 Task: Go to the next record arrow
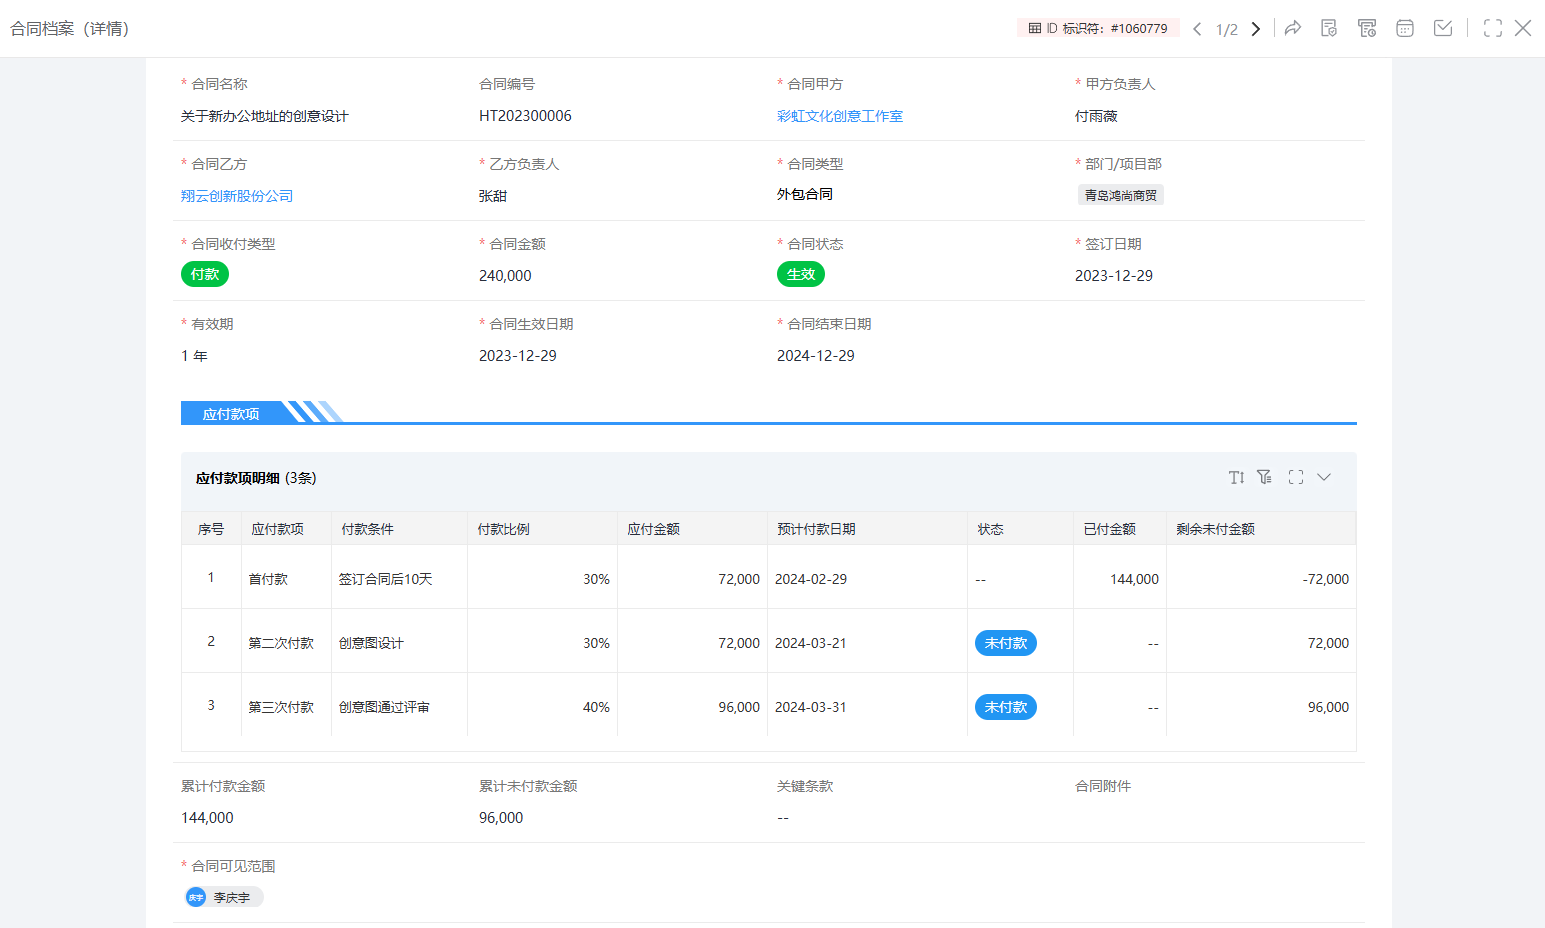click(1256, 29)
